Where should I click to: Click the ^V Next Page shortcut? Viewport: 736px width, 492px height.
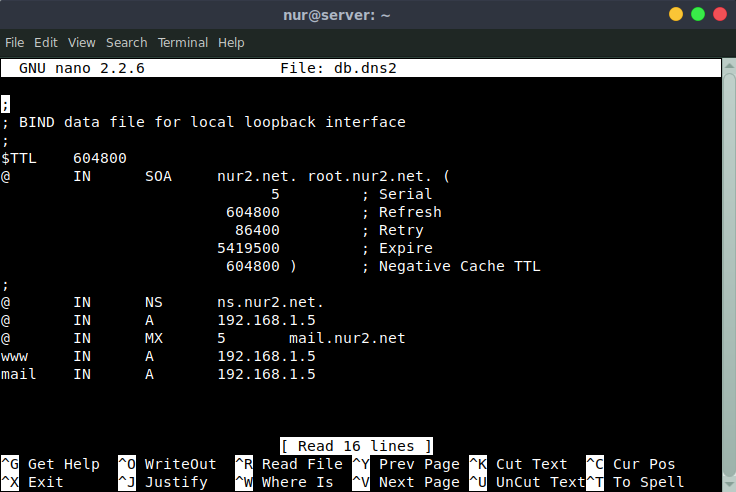[406, 482]
